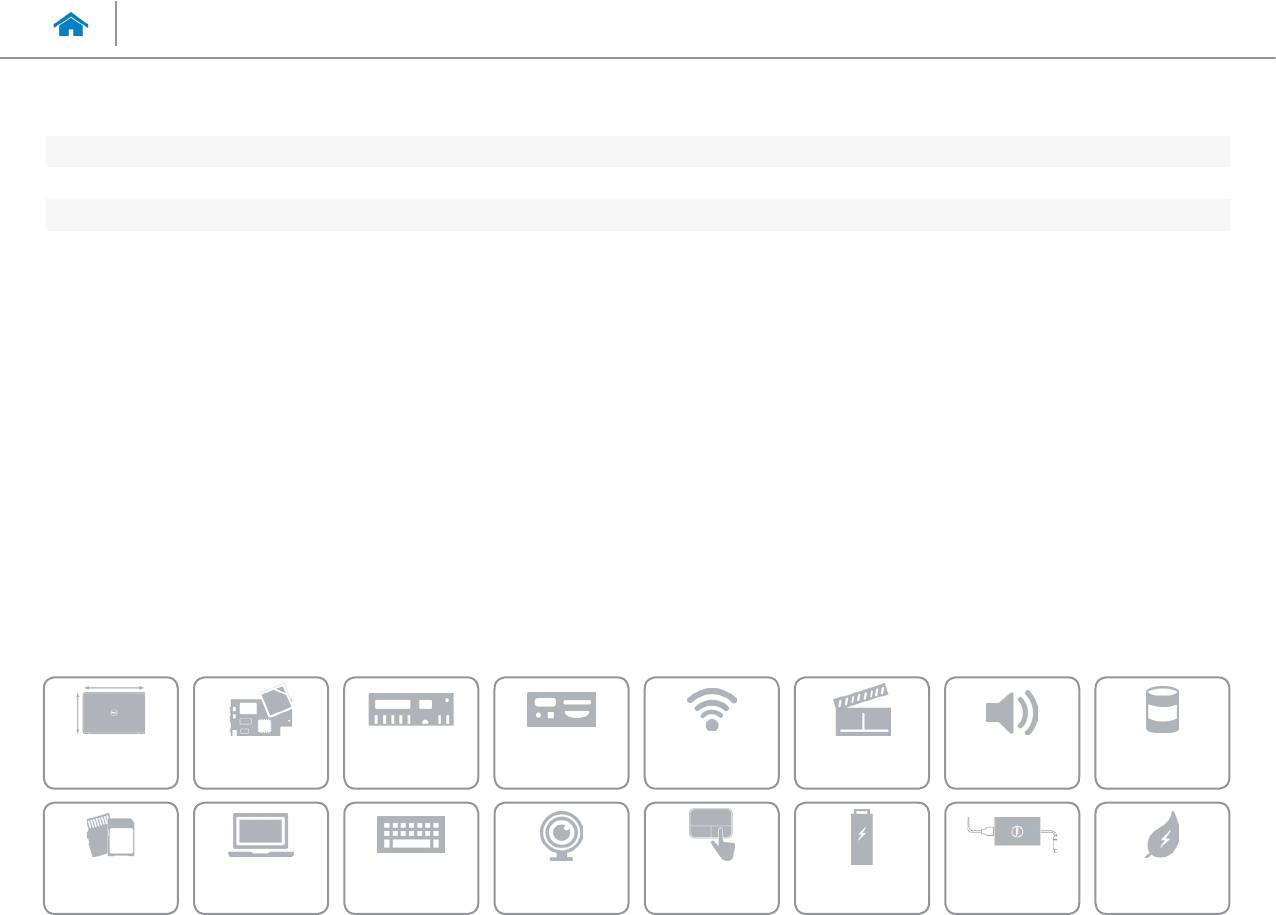Open the webcam camera tile
Image resolution: width=1276 pixels, height=915 pixels.
pos(561,858)
